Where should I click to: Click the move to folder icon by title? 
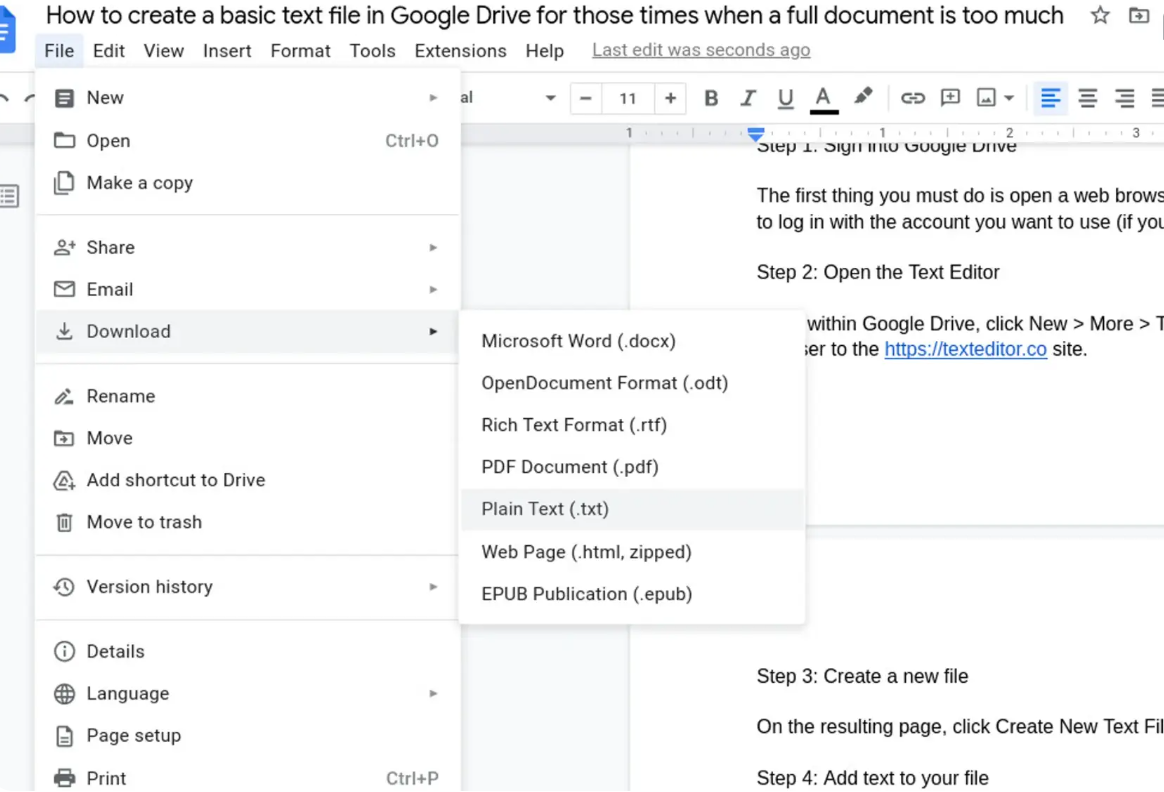[1139, 15]
